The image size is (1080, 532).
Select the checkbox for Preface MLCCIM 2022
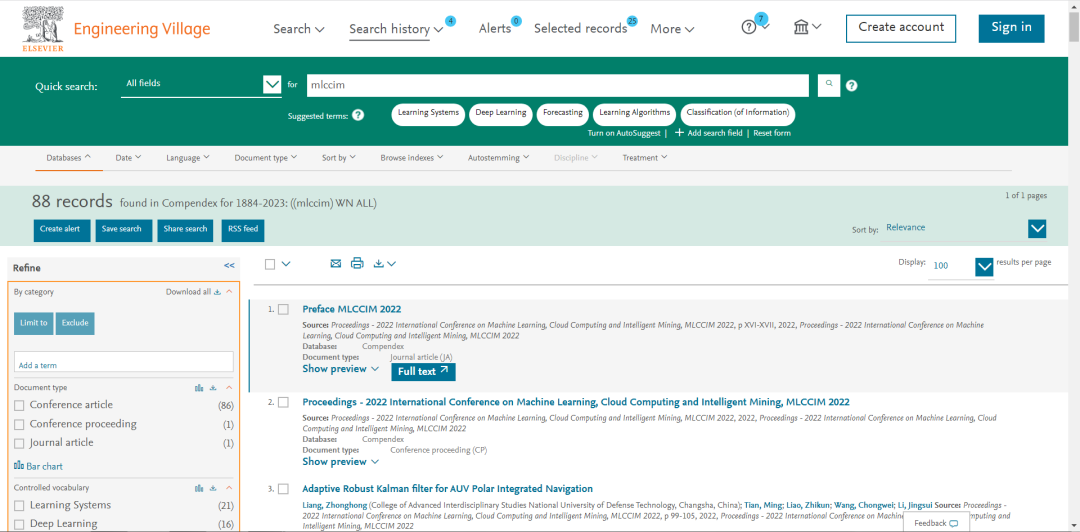[x=283, y=309]
